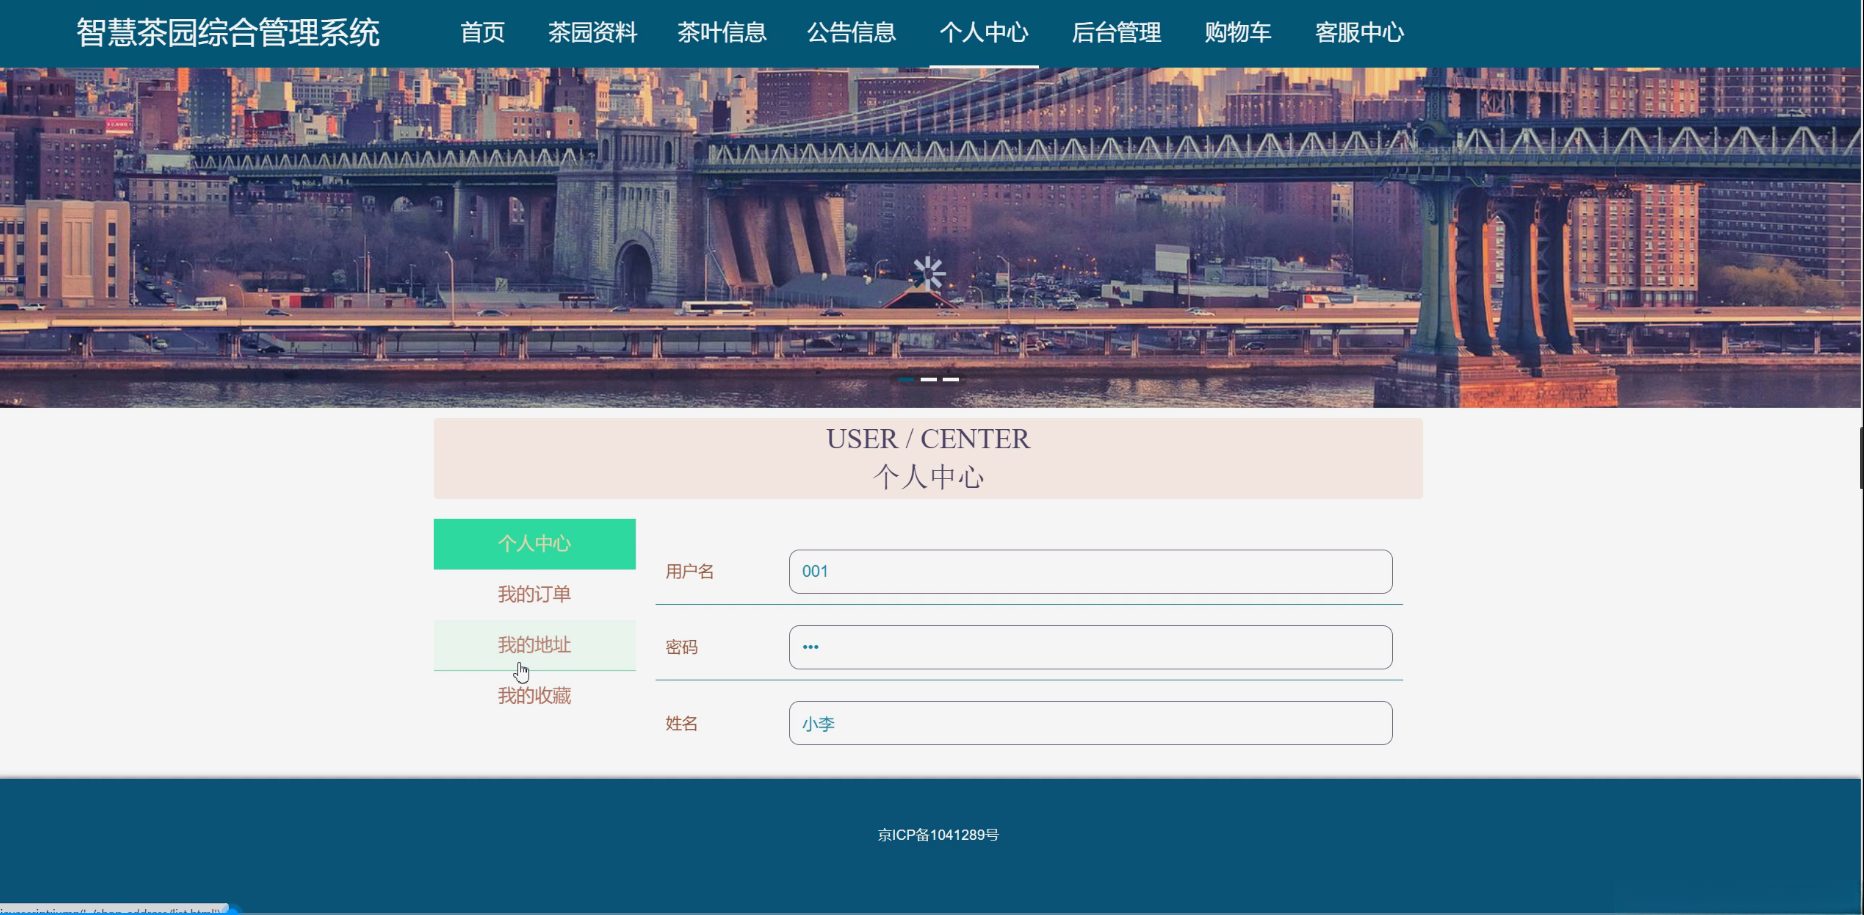Select the third carousel slide indicator

(951, 380)
